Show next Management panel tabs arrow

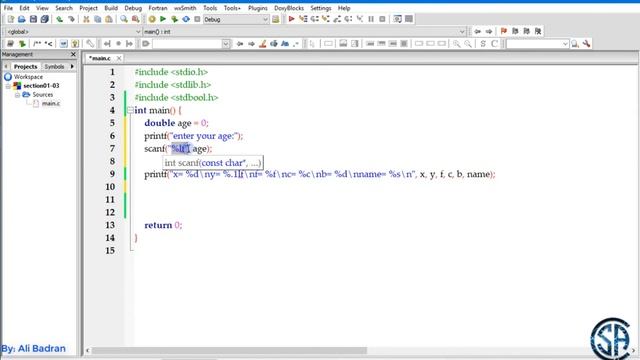pos(72,66)
